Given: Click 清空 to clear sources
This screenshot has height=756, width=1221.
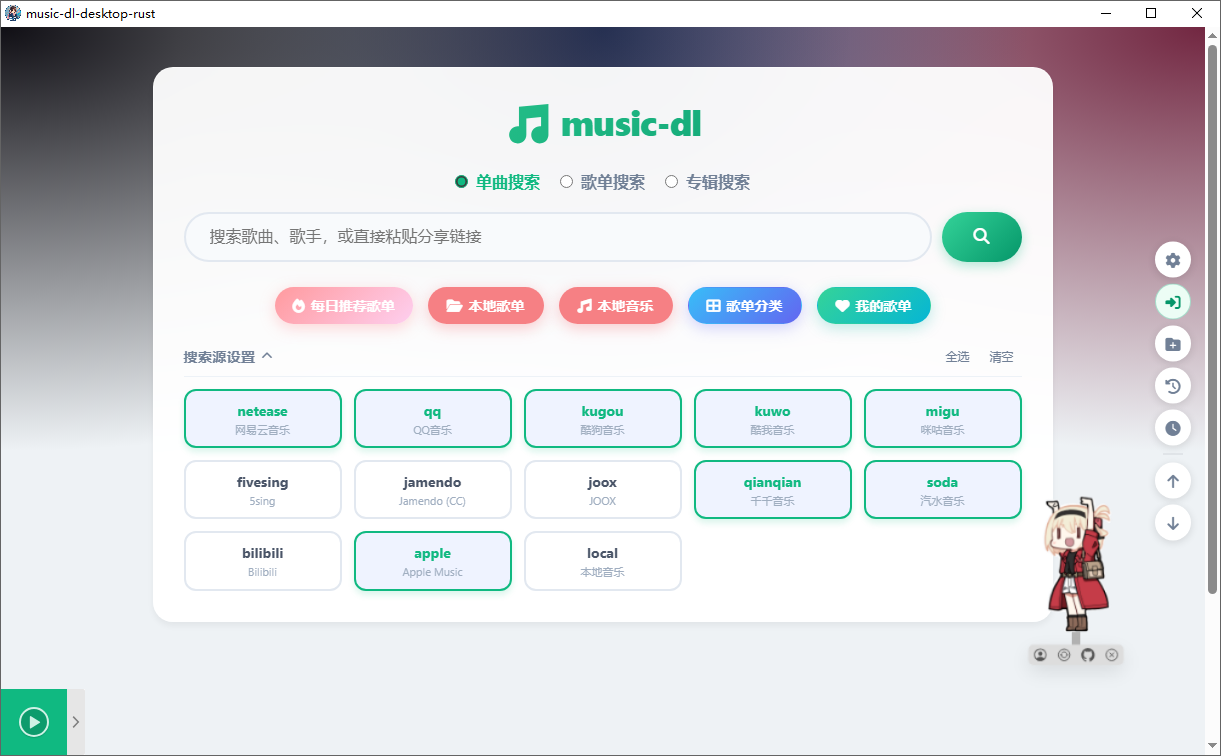Looking at the screenshot, I should pyautogui.click(x=1001, y=357).
